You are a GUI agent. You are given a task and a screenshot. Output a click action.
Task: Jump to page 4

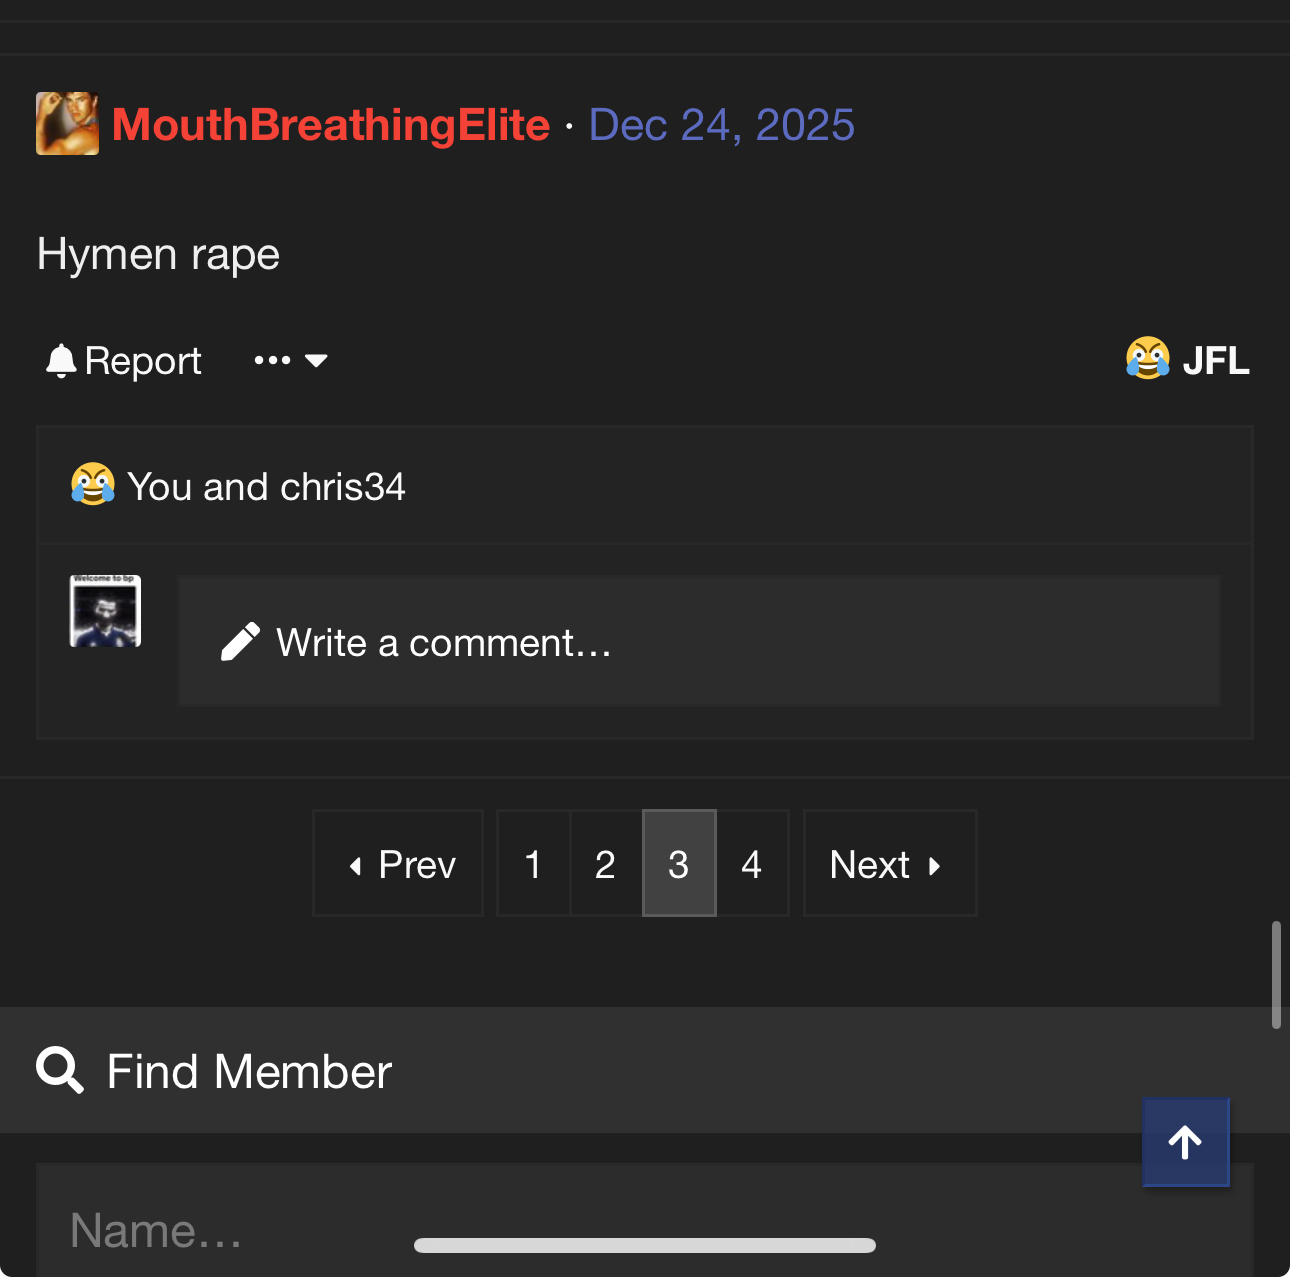point(752,863)
